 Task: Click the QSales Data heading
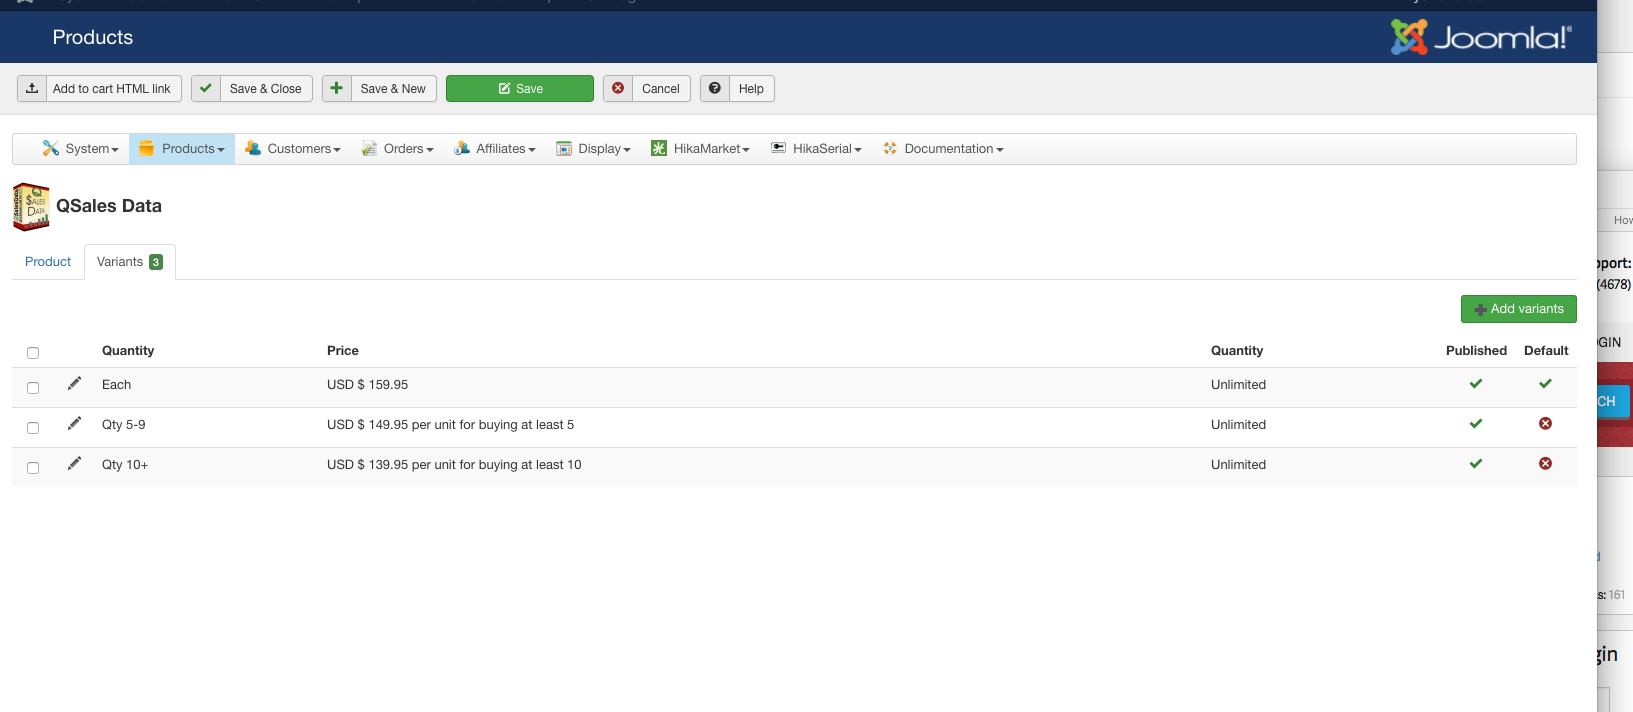click(x=109, y=206)
